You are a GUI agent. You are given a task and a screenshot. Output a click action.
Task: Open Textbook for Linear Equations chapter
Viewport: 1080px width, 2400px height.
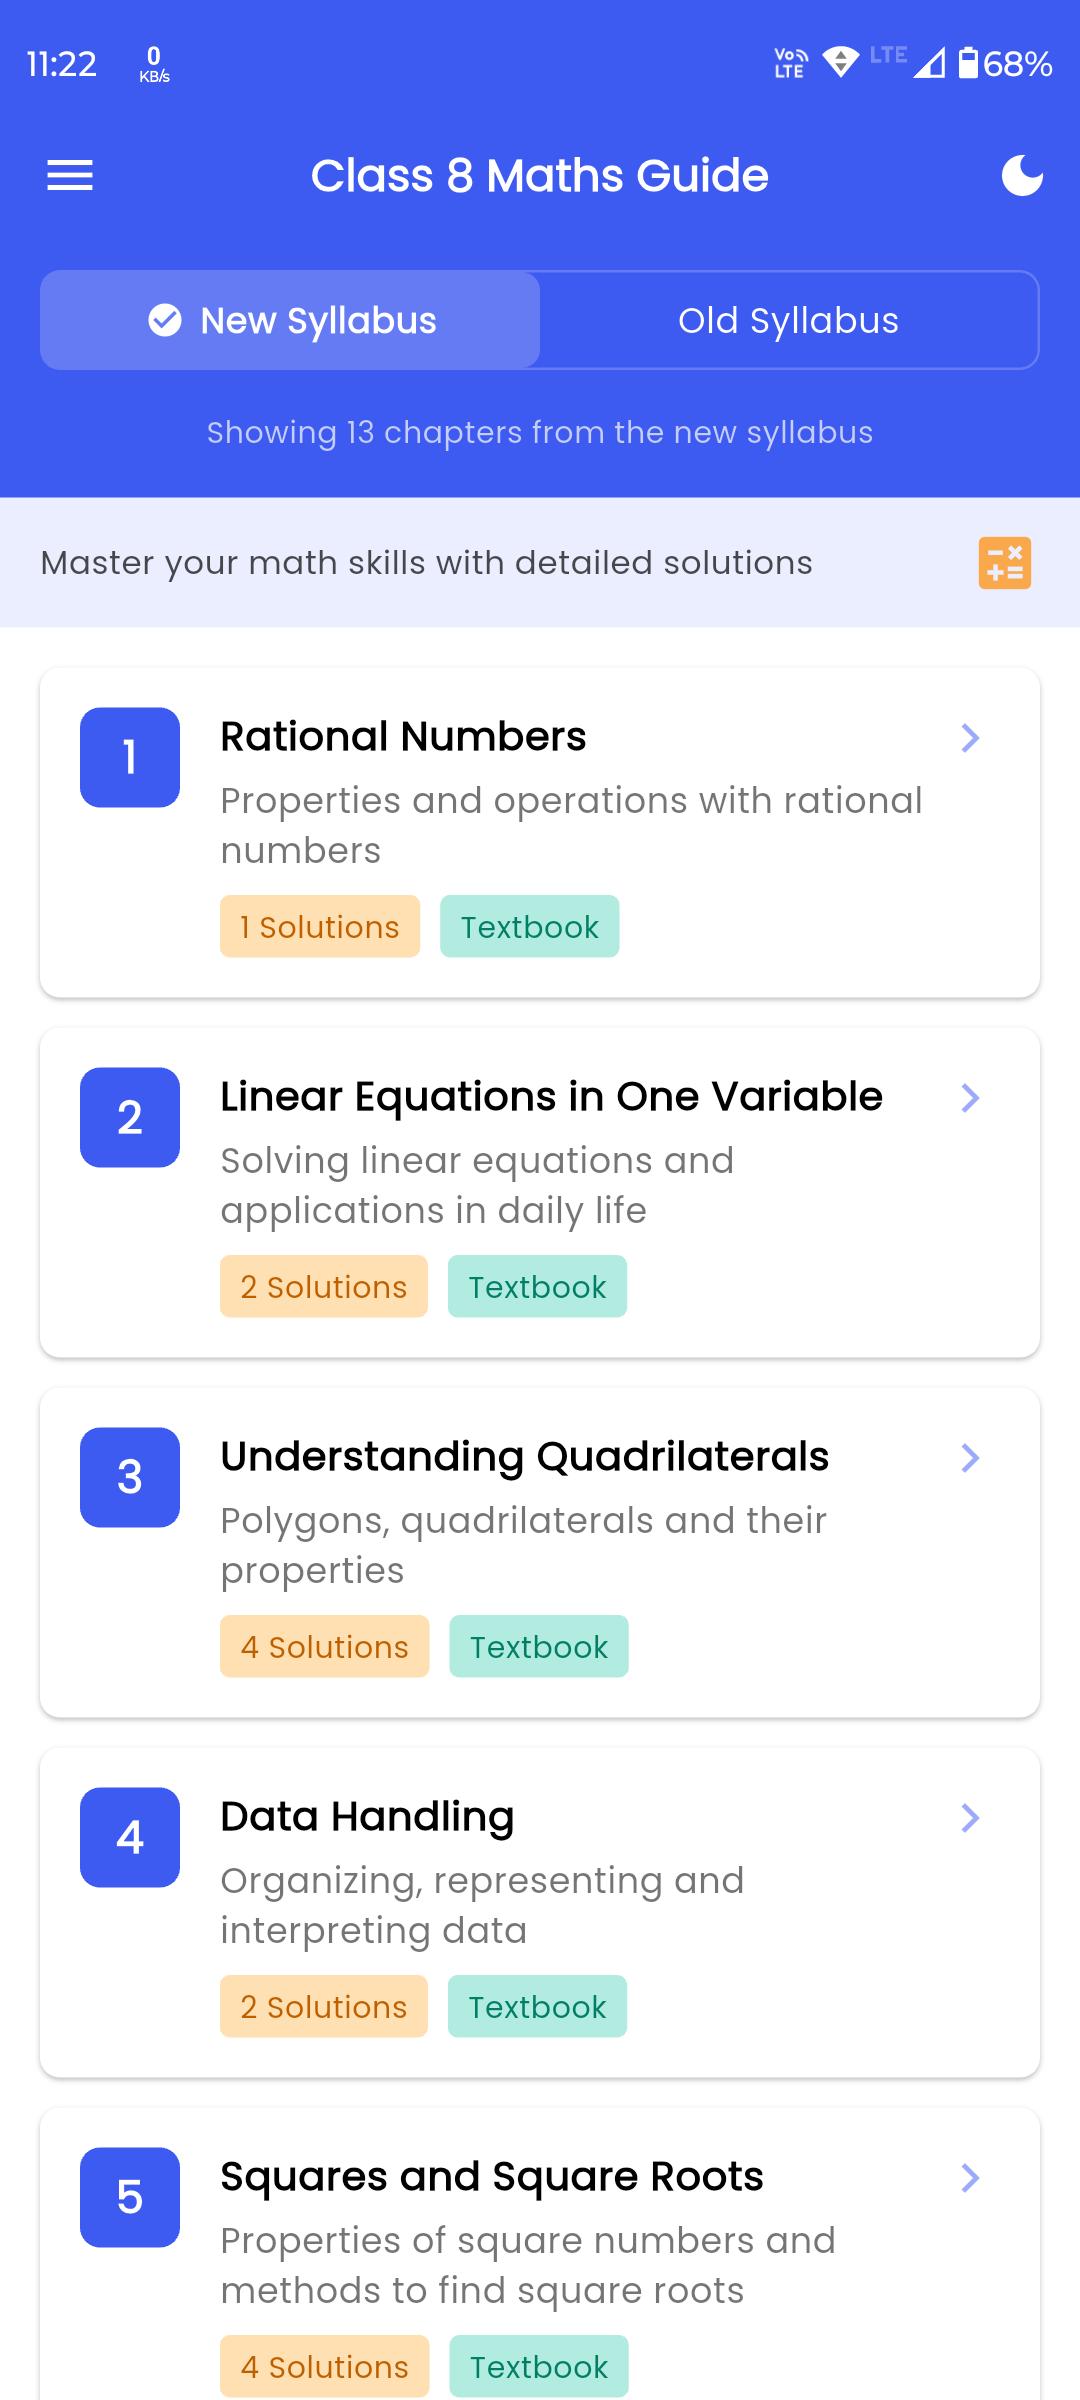[537, 1287]
